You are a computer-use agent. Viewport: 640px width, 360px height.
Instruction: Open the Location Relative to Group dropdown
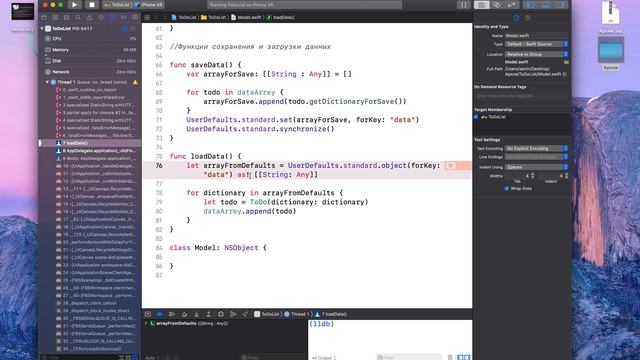536,54
